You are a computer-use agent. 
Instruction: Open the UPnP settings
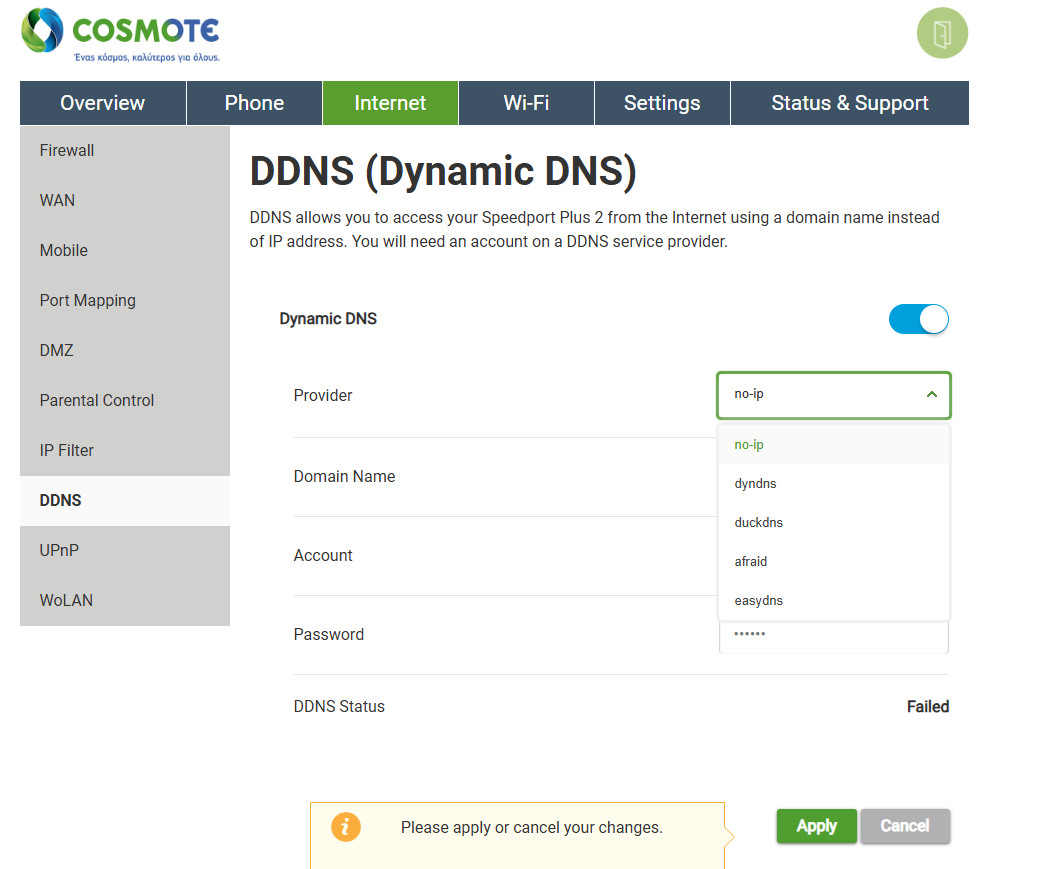125,550
